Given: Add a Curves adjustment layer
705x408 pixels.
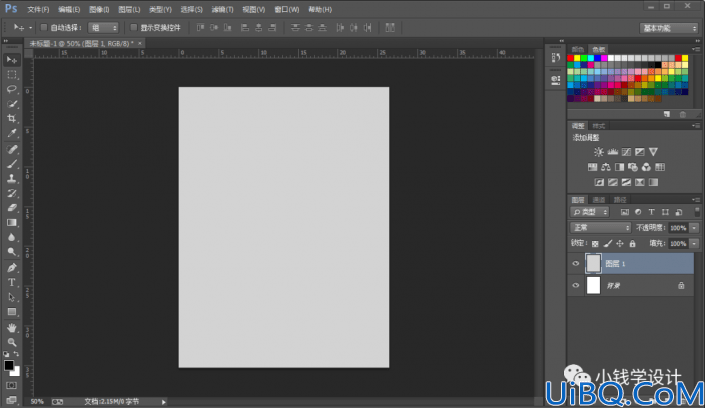Looking at the screenshot, I should pos(626,152).
